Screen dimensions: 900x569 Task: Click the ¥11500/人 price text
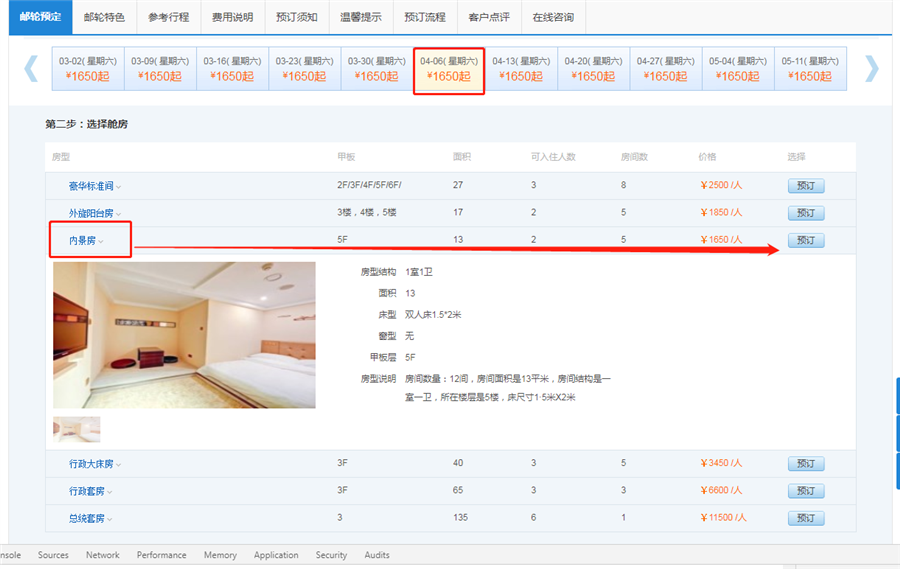click(x=723, y=517)
